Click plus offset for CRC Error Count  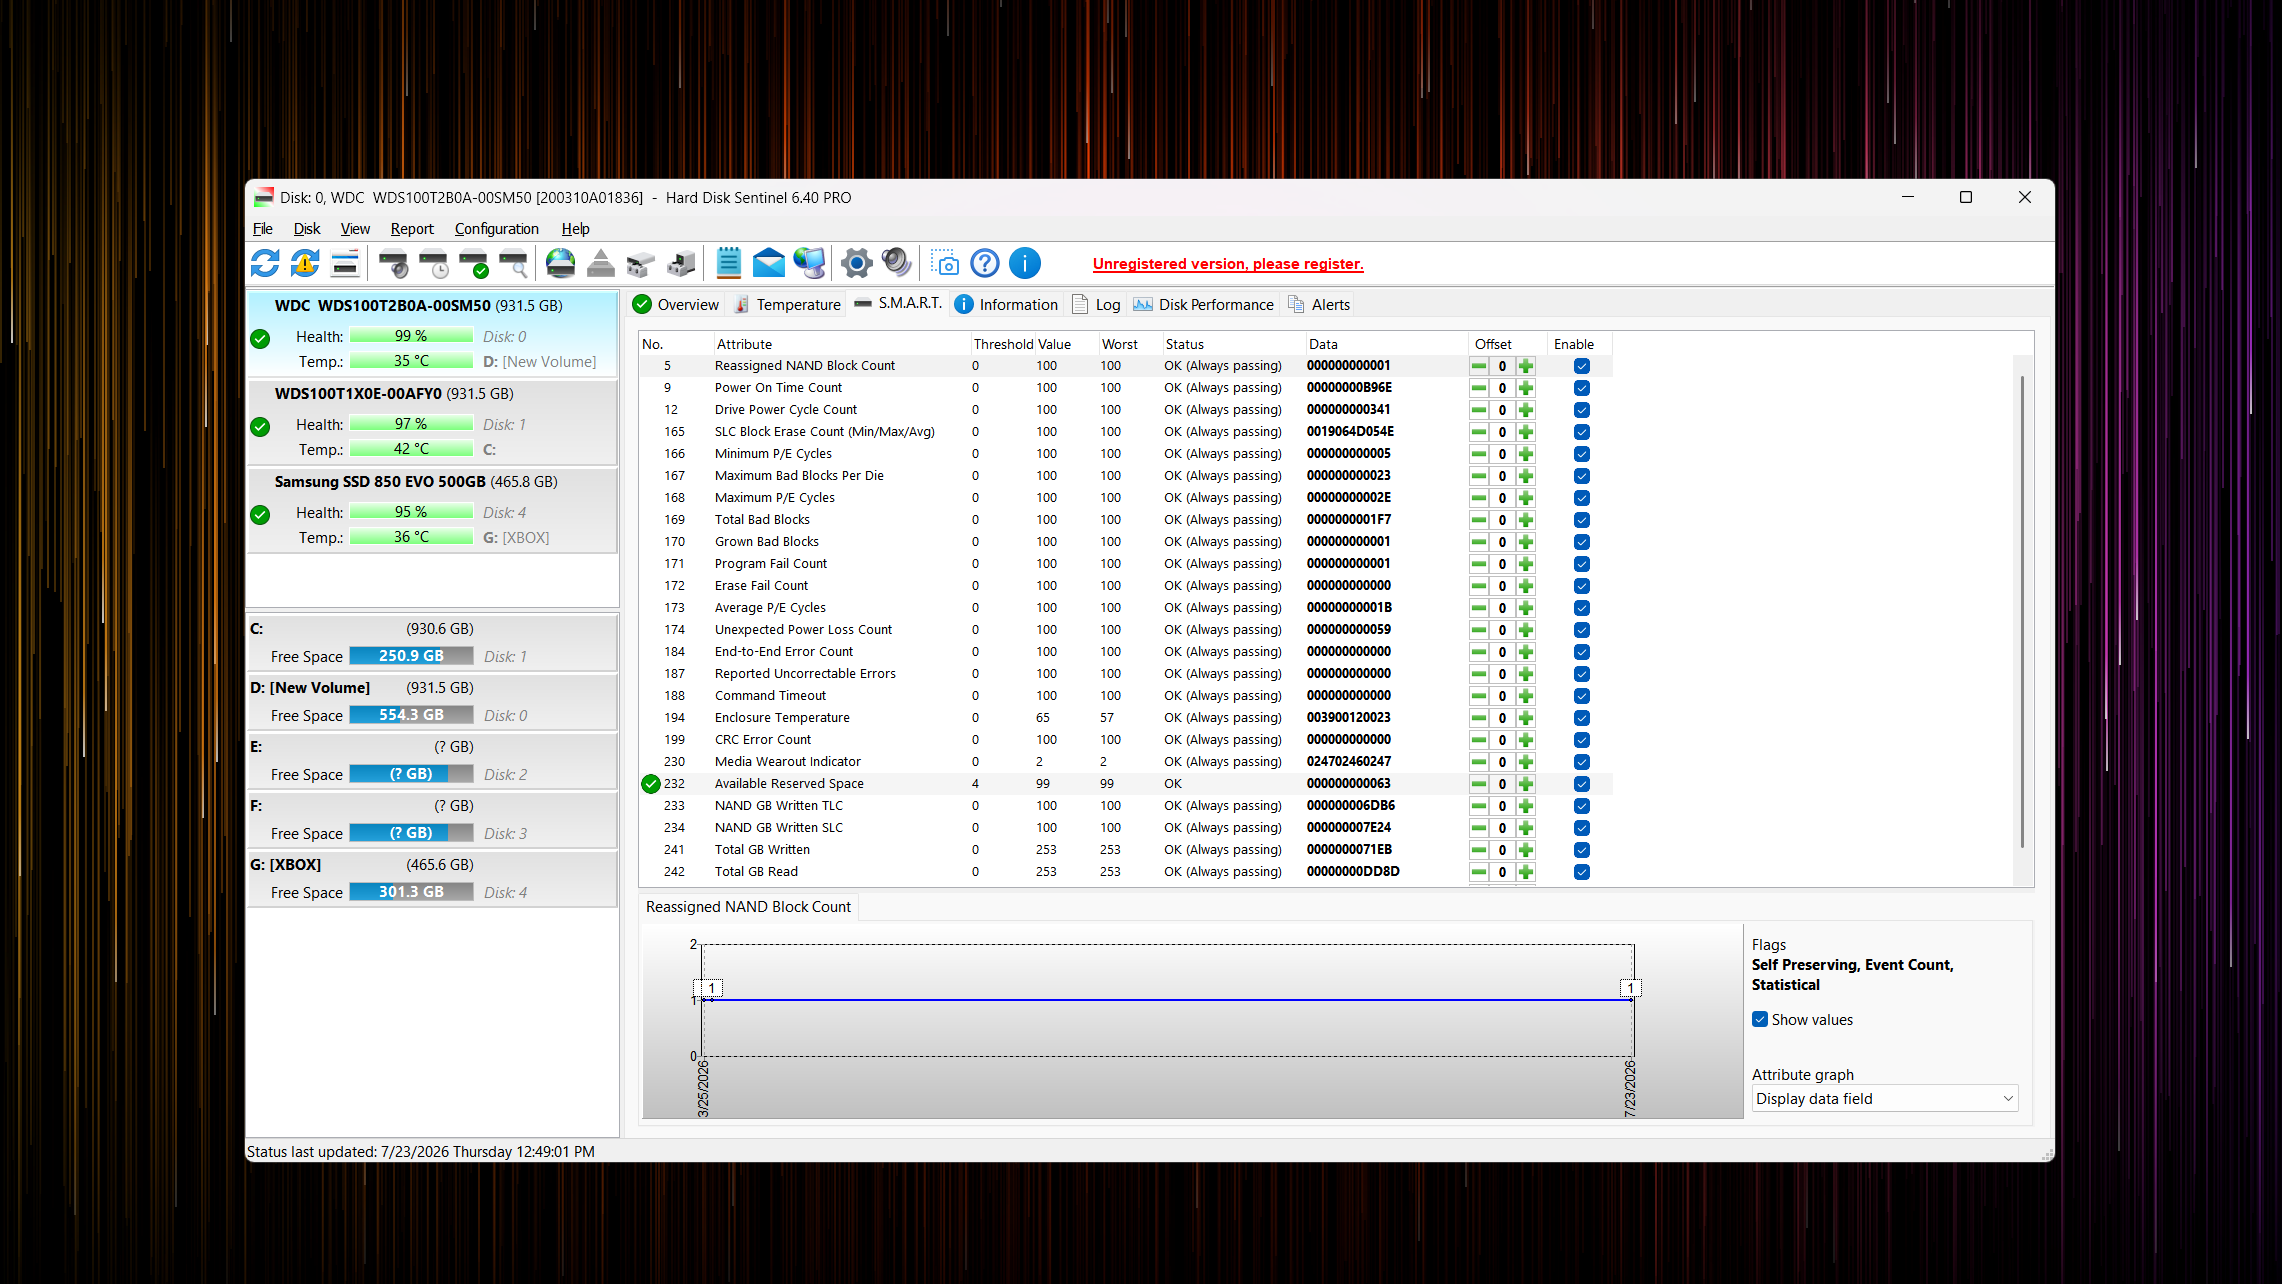pos(1526,740)
